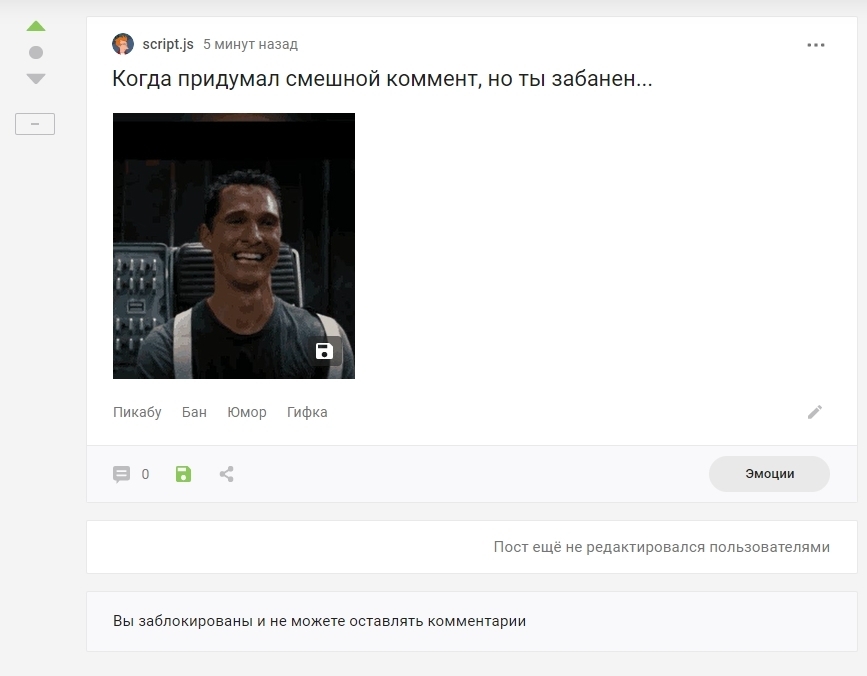Viewport: 867px width, 676px height.
Task: Select the Юмор tag
Action: pyautogui.click(x=247, y=412)
